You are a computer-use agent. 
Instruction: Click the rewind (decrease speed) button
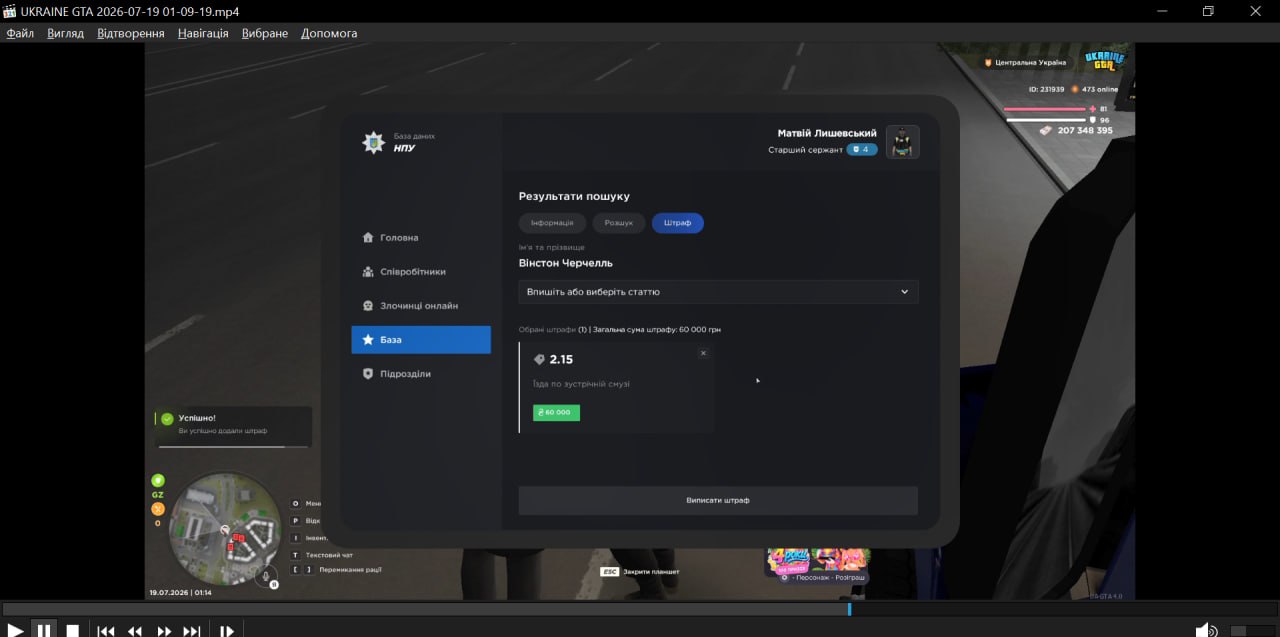pyautogui.click(x=135, y=631)
